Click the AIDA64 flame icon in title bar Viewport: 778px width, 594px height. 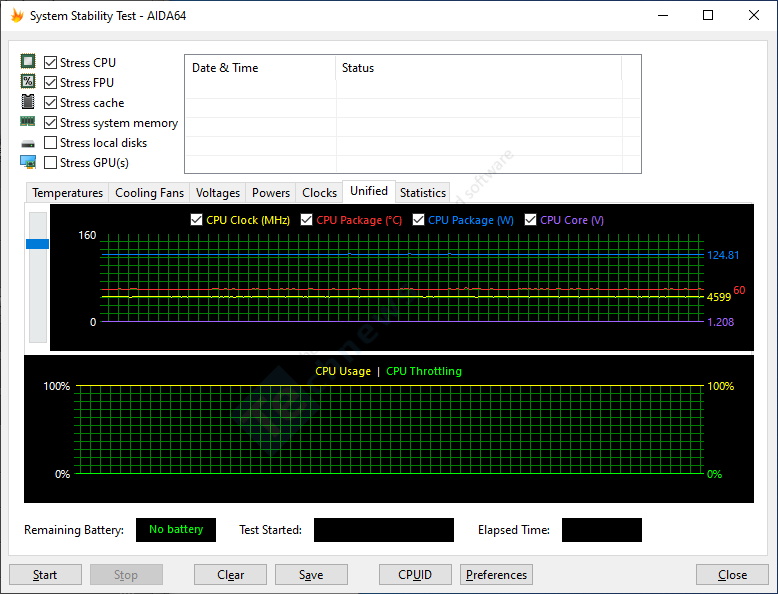(17, 15)
